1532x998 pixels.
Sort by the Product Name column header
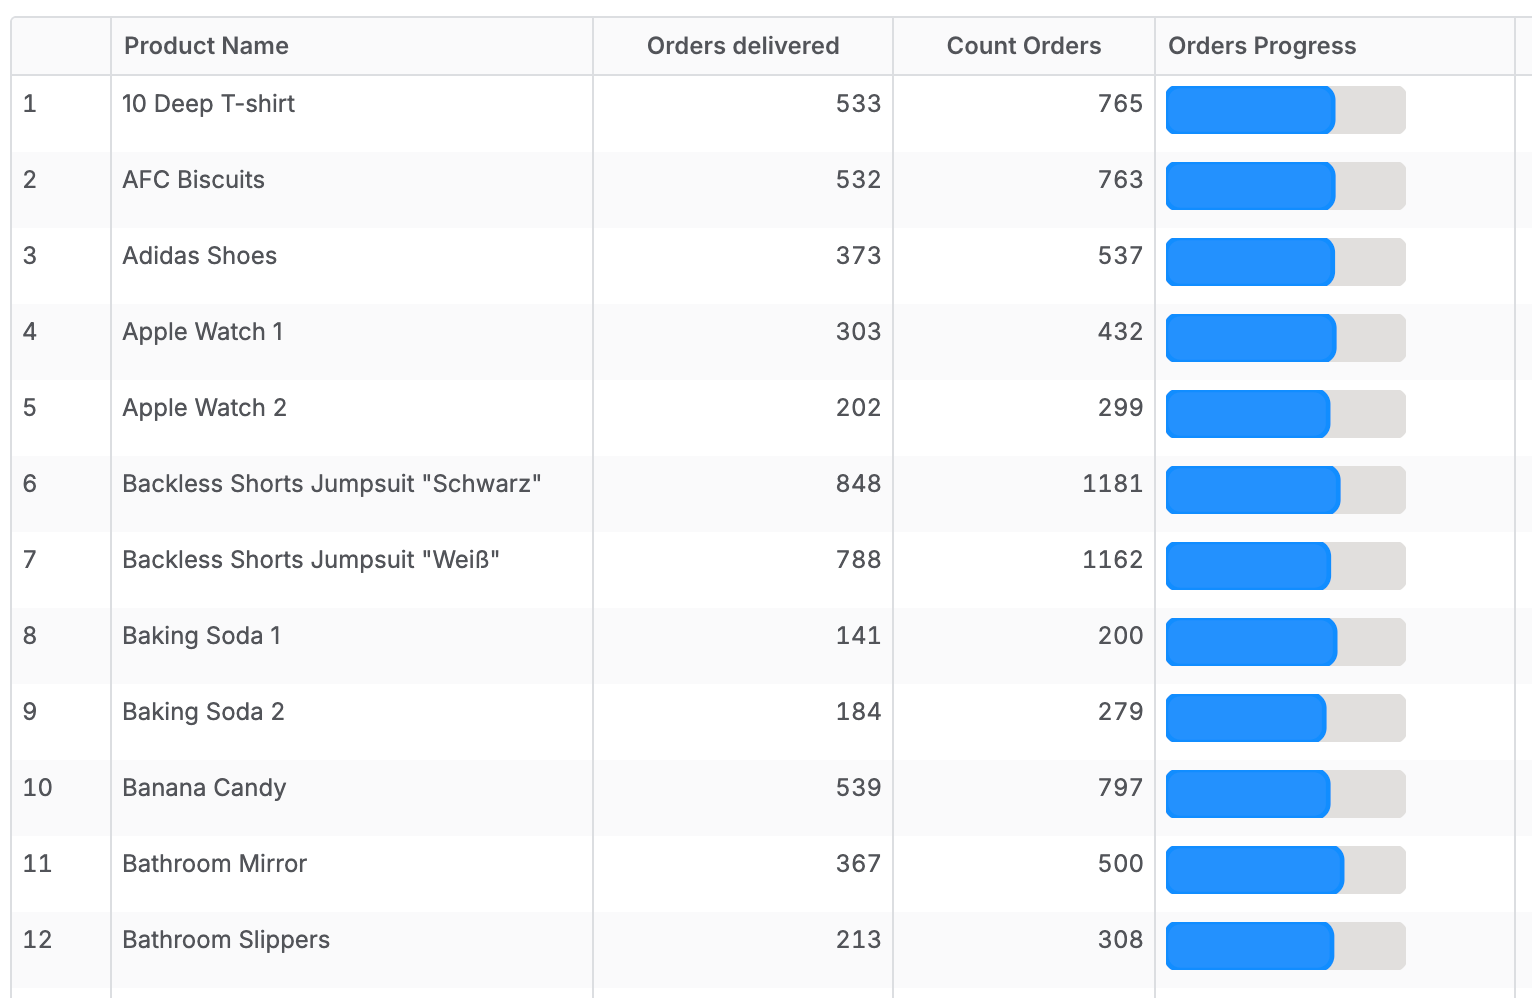351,46
